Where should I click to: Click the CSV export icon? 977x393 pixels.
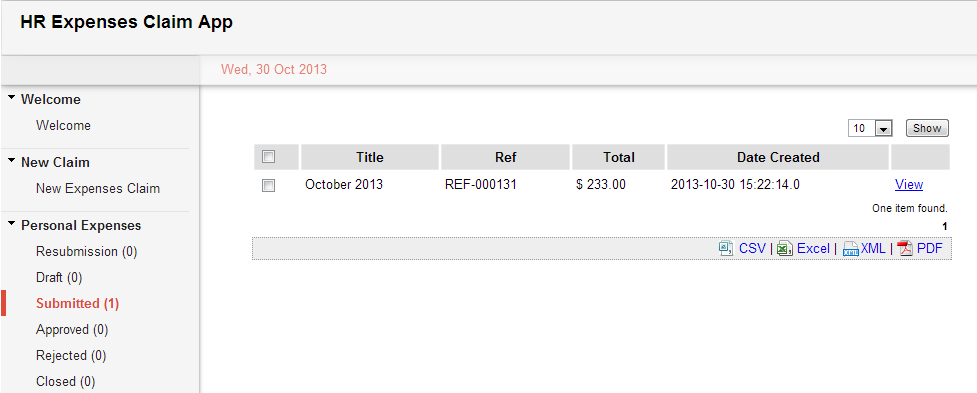pyautogui.click(x=726, y=249)
